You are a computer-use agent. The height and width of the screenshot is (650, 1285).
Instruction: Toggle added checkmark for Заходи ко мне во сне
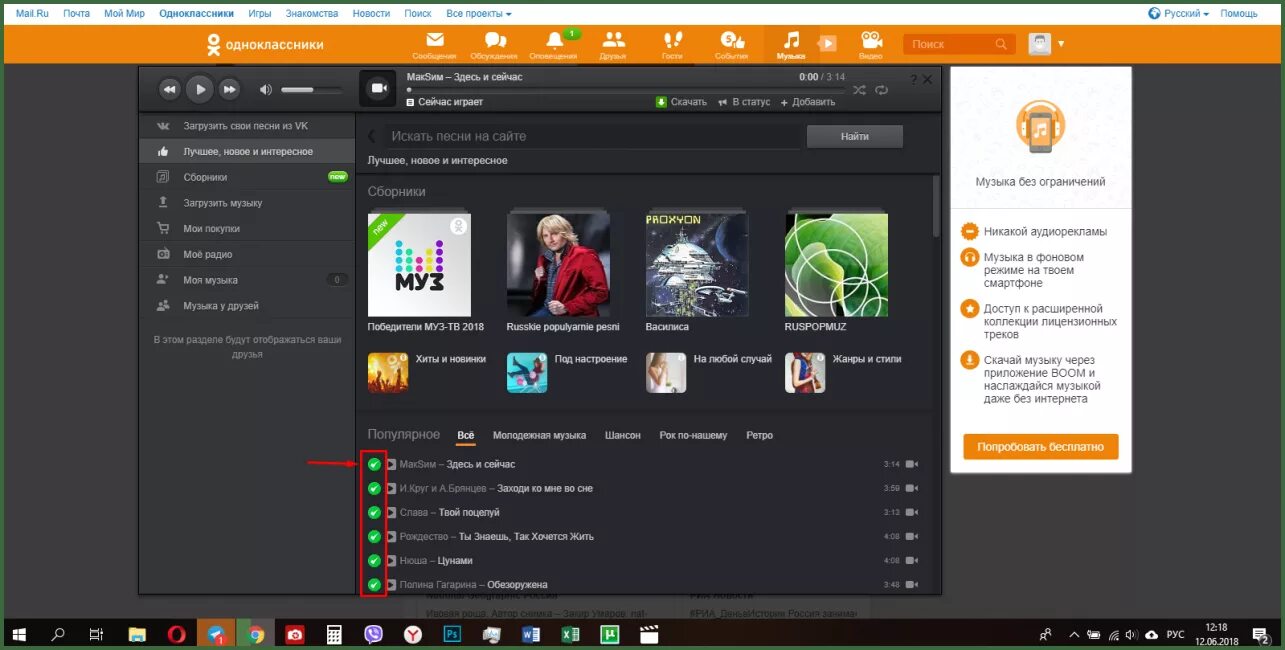pyautogui.click(x=374, y=488)
